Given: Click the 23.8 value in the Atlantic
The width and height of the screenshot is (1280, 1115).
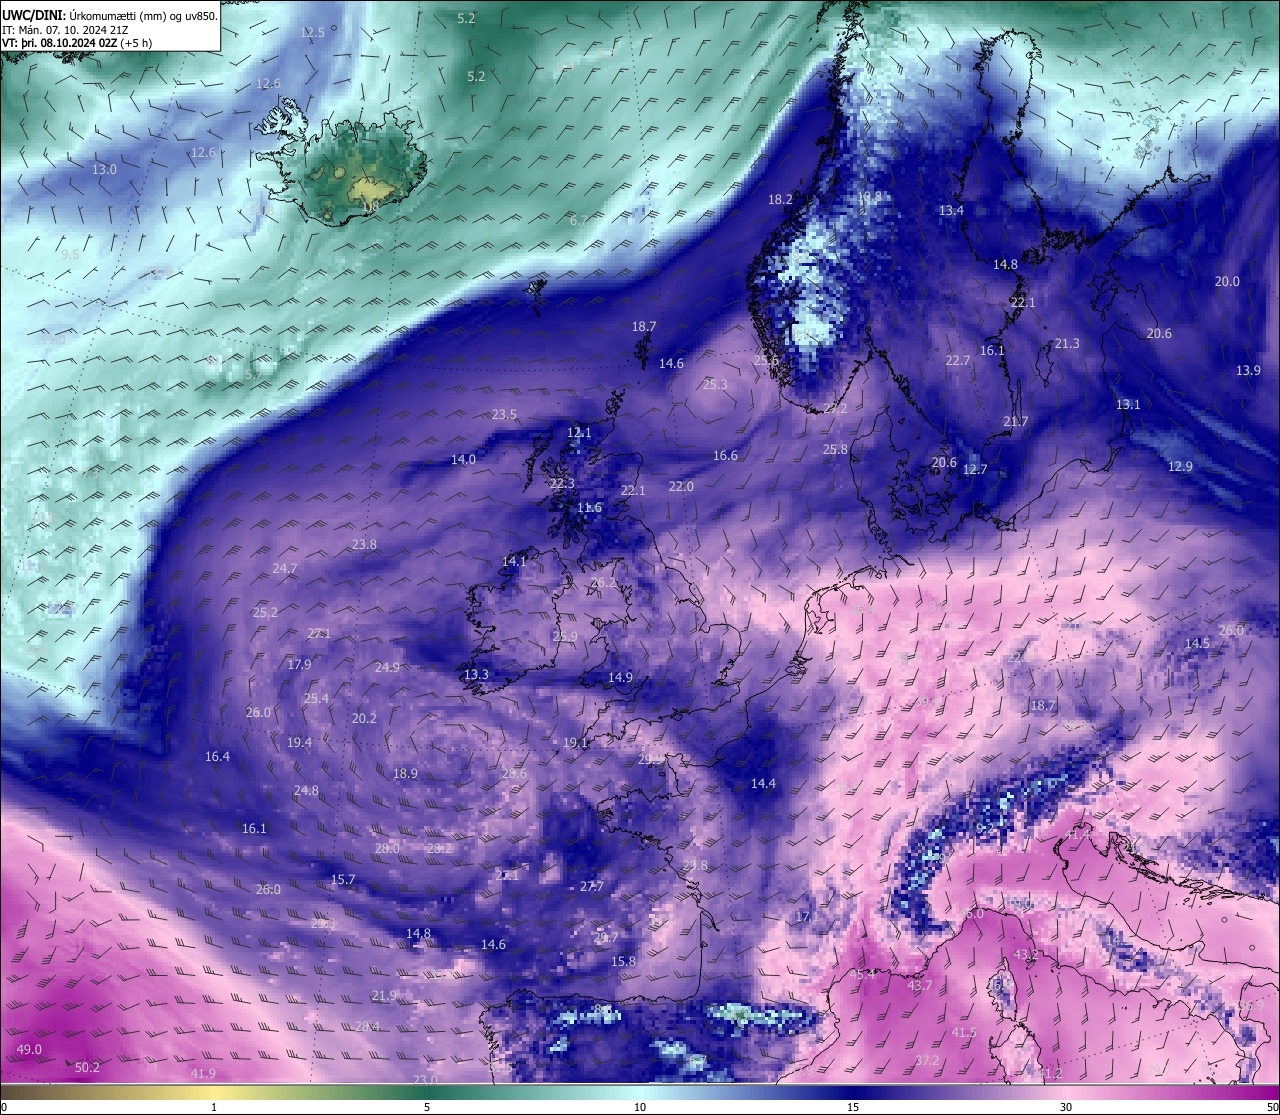Looking at the screenshot, I should pyautogui.click(x=364, y=544).
